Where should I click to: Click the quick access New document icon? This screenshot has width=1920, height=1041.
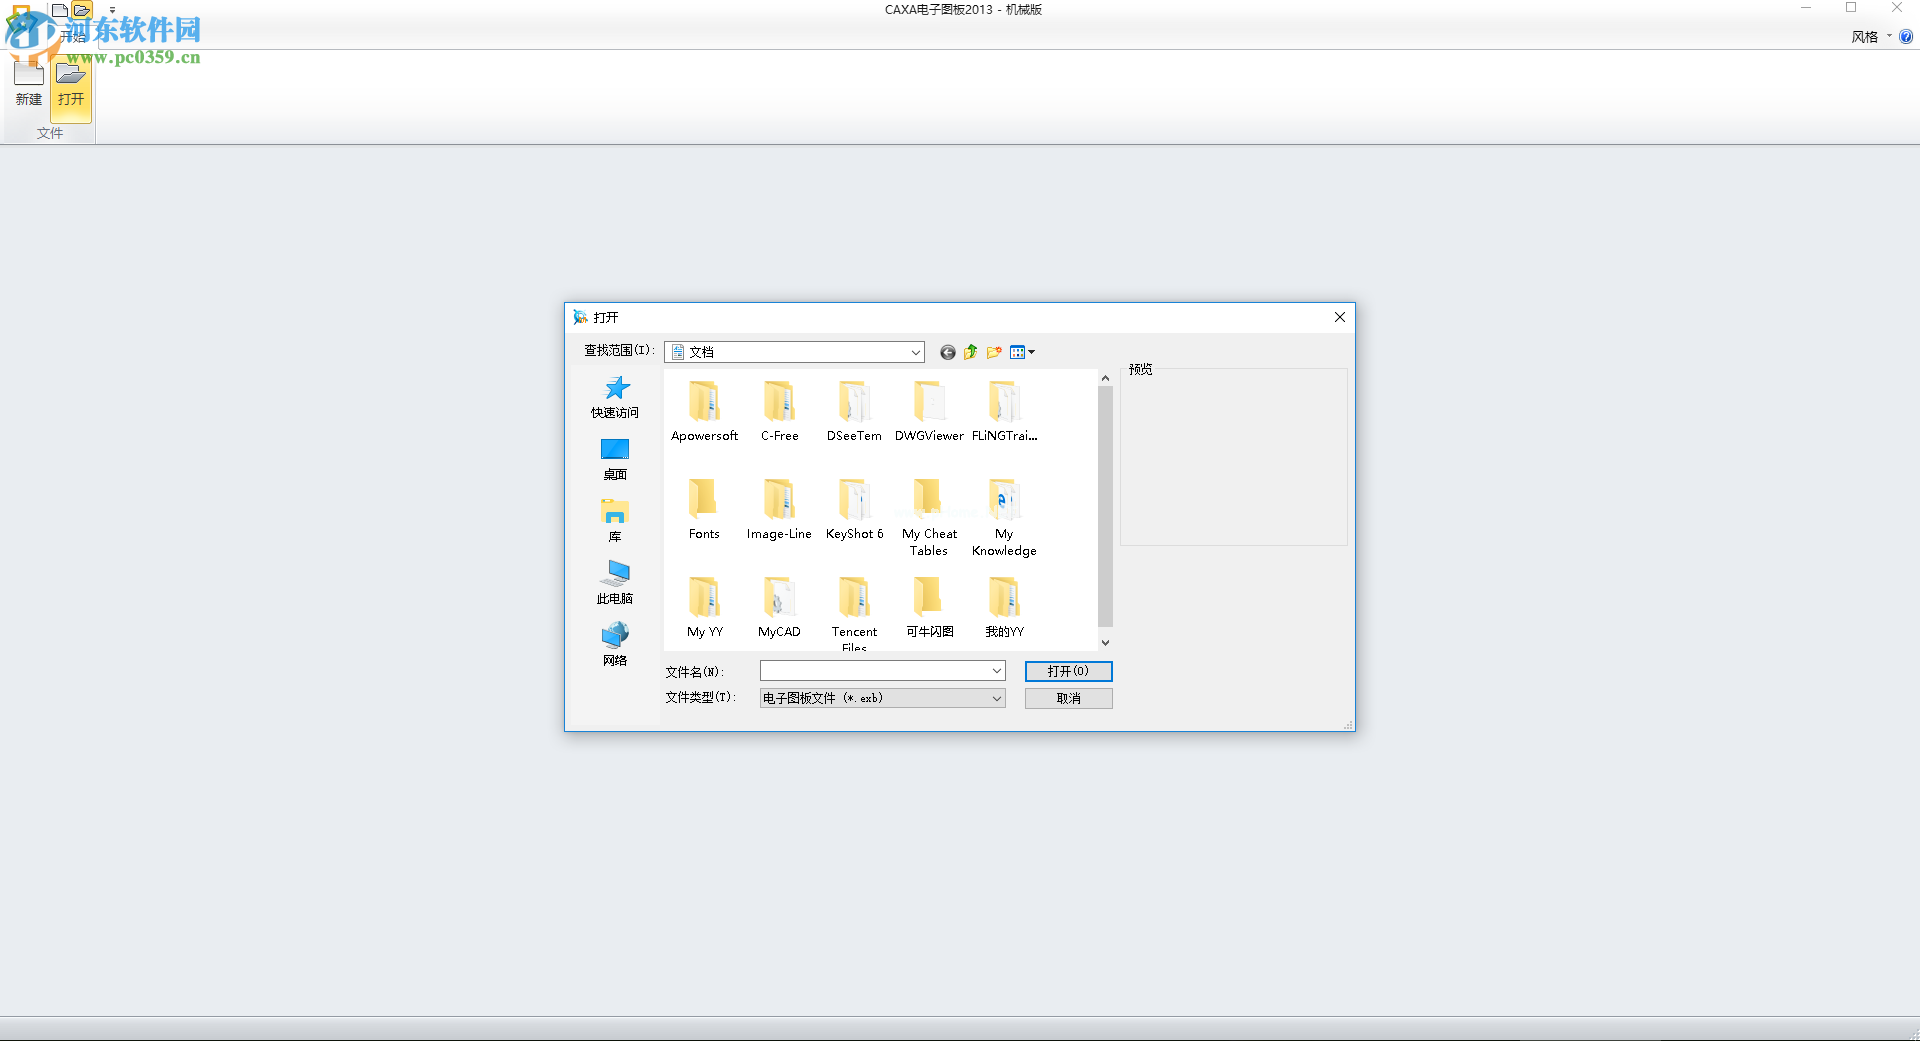pos(60,11)
